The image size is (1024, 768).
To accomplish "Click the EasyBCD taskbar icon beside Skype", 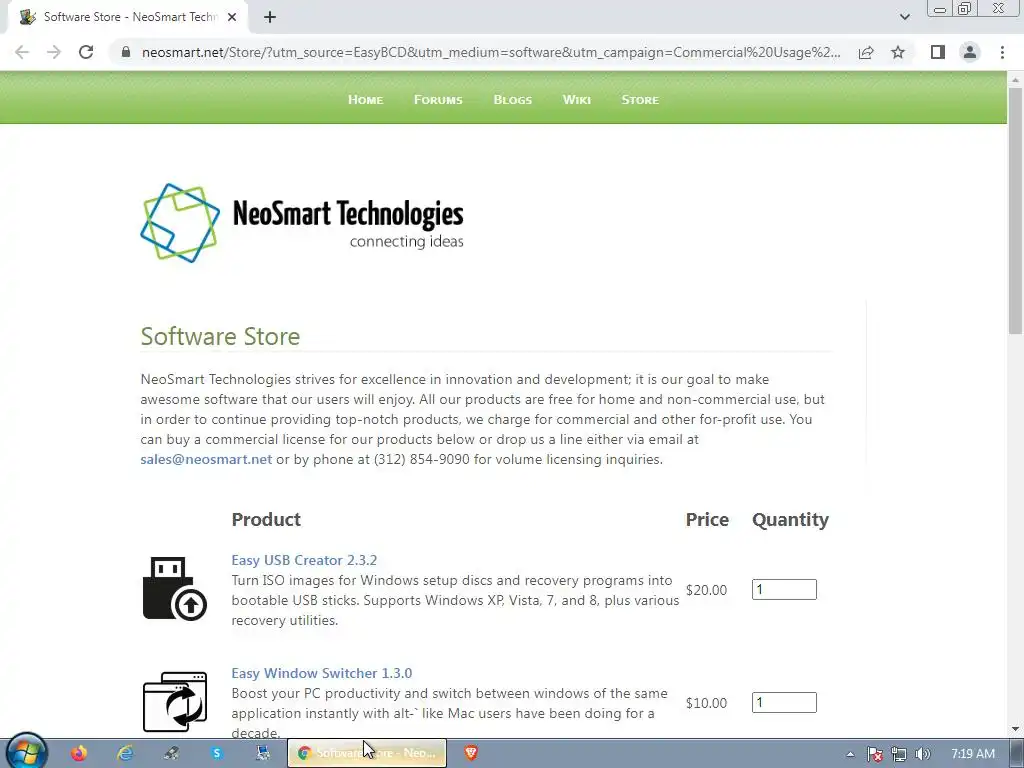I will (263, 753).
